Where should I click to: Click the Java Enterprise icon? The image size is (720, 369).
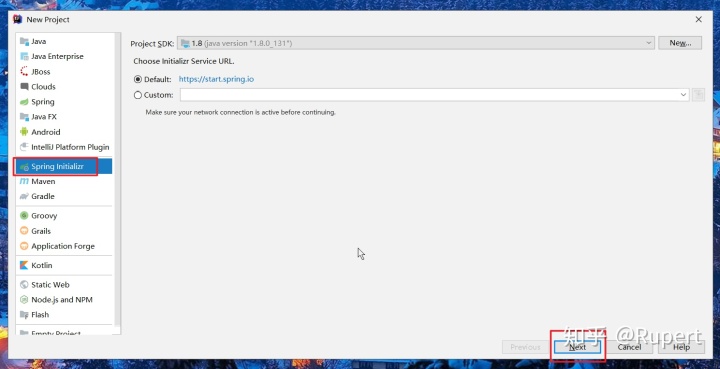point(24,56)
